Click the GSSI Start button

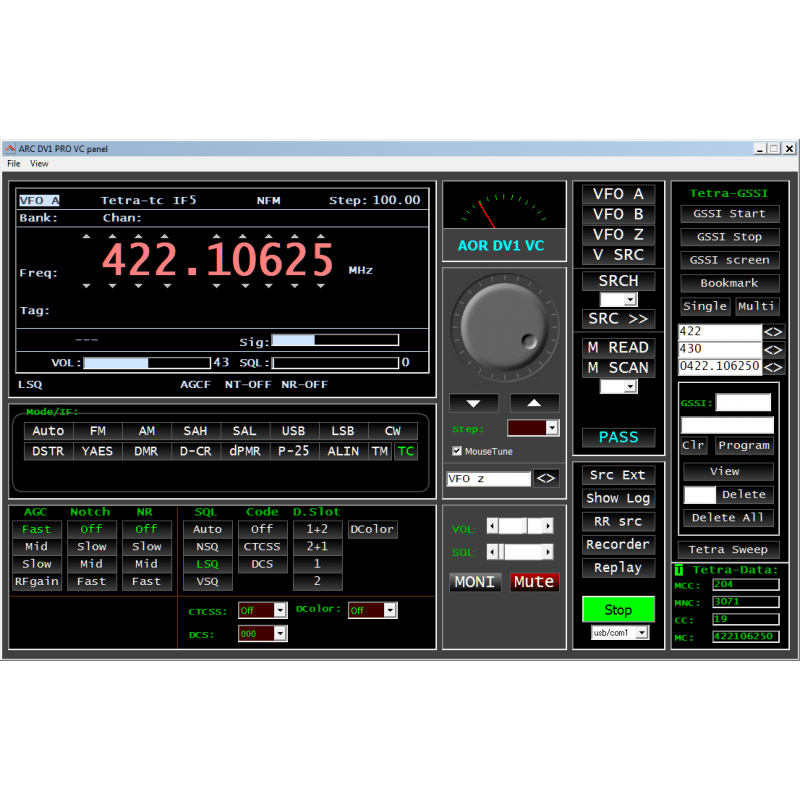(730, 214)
